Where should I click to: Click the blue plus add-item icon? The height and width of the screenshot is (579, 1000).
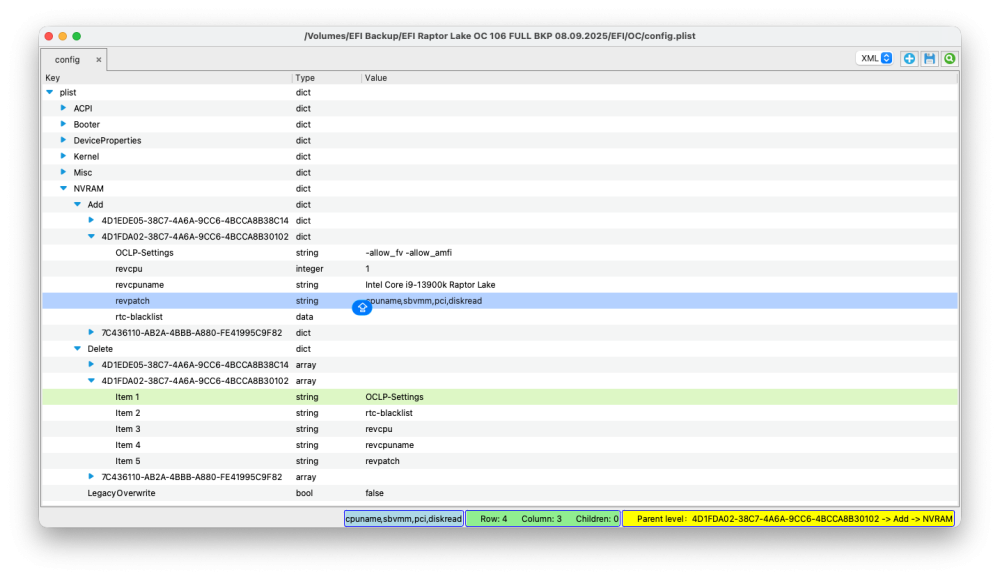909,59
